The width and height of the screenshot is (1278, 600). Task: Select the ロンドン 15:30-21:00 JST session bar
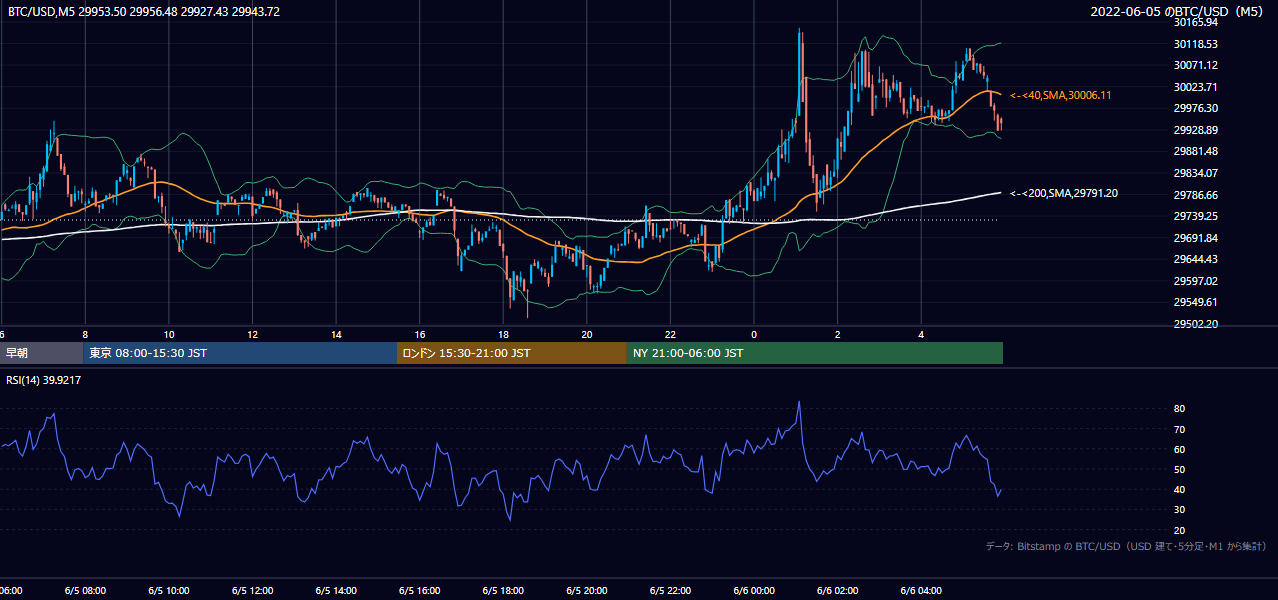[x=512, y=353]
